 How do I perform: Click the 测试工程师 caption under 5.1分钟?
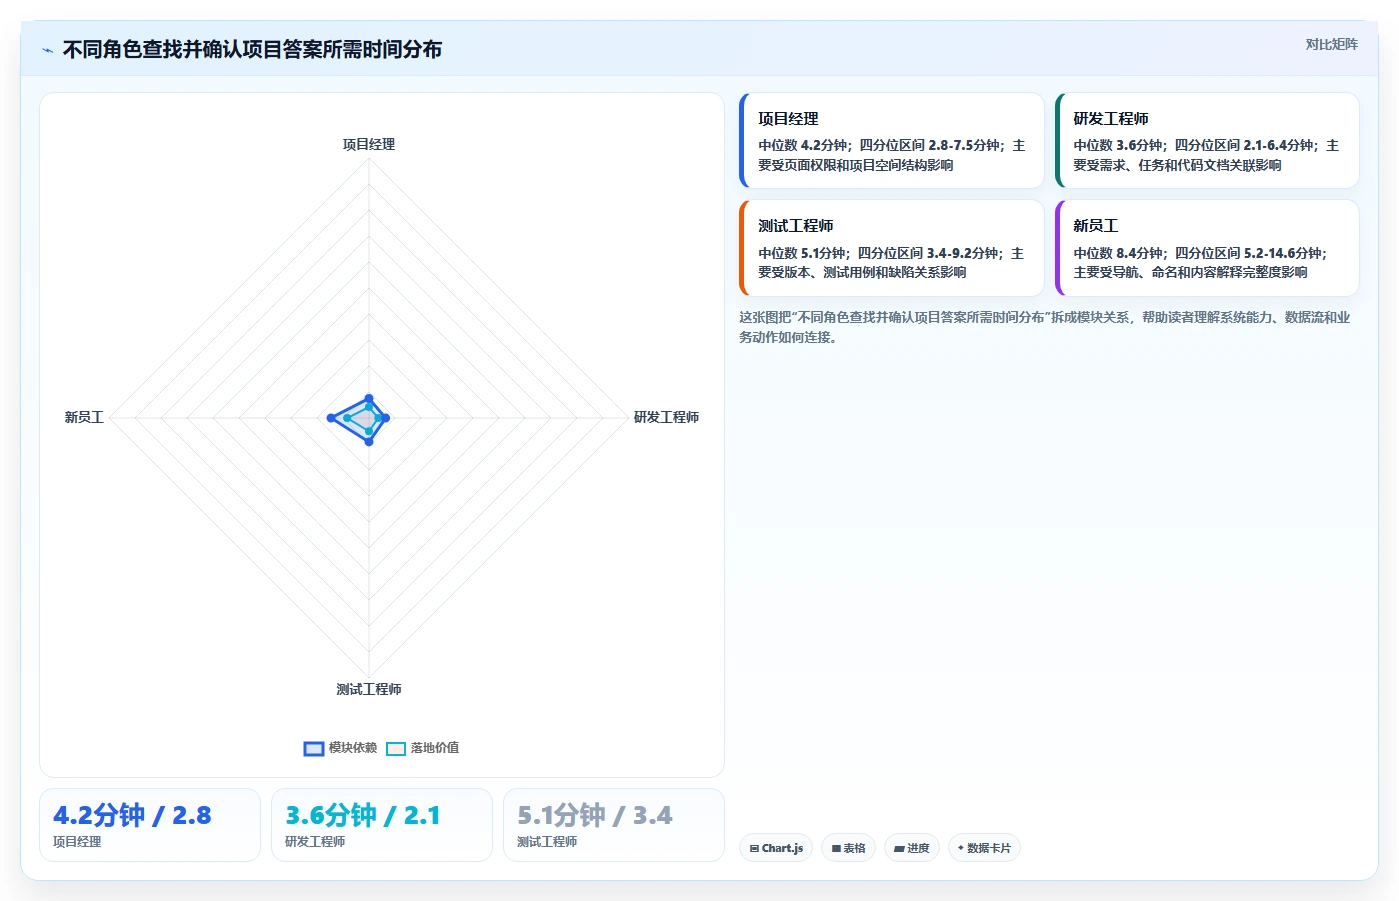[547, 842]
